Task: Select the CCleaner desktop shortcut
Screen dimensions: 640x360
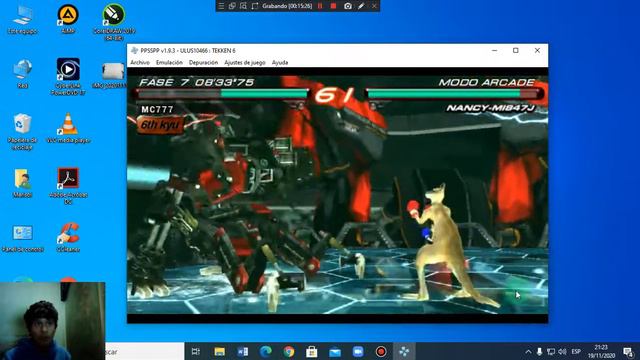Action: [68, 237]
